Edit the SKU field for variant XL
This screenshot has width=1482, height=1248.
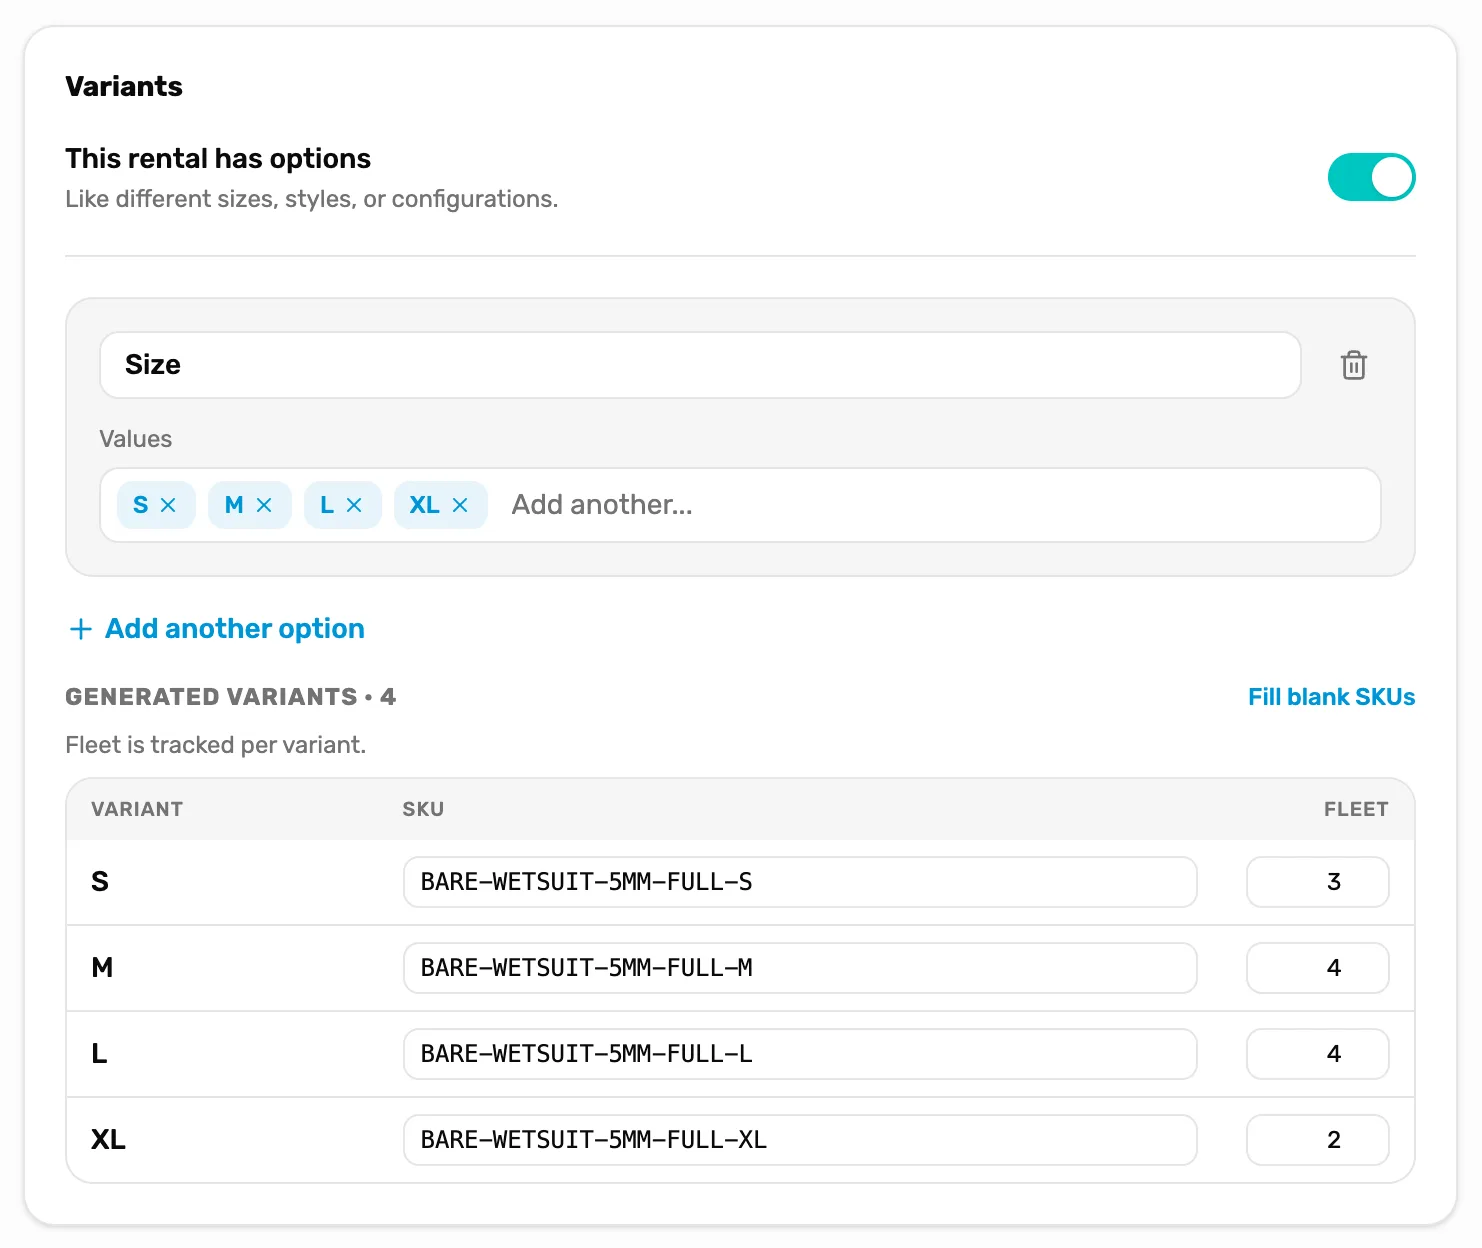point(800,1140)
